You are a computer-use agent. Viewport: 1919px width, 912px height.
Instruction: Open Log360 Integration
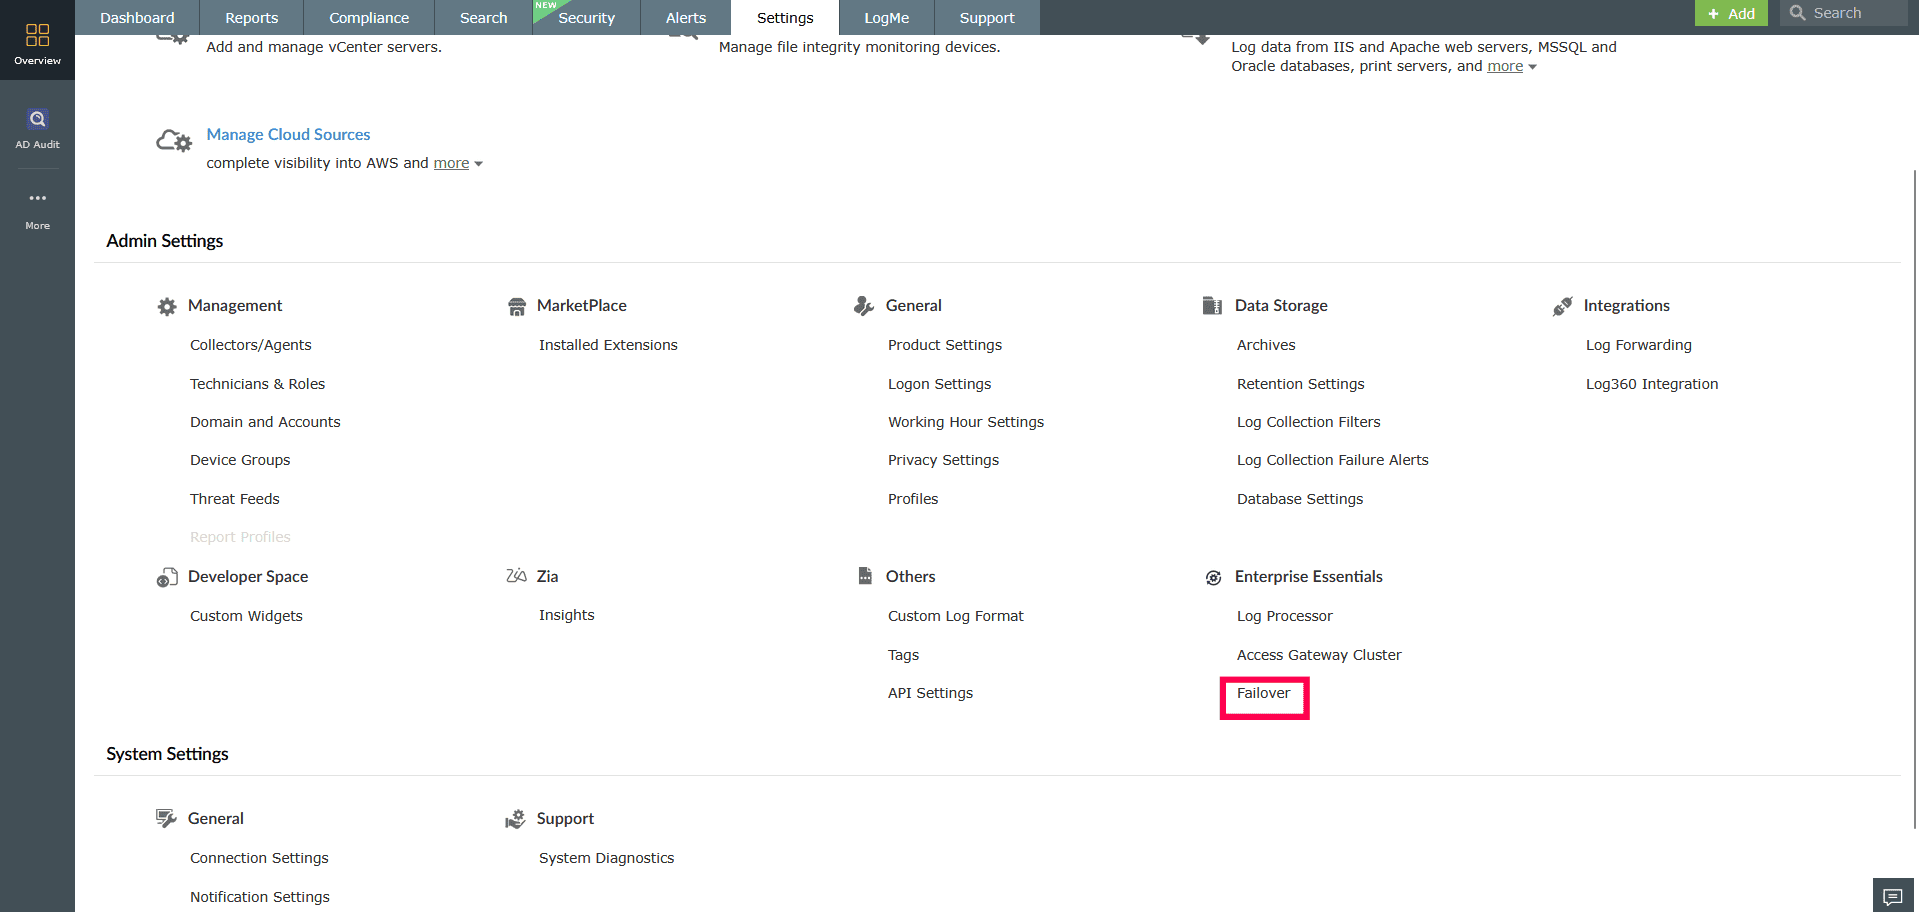pyautogui.click(x=1652, y=384)
